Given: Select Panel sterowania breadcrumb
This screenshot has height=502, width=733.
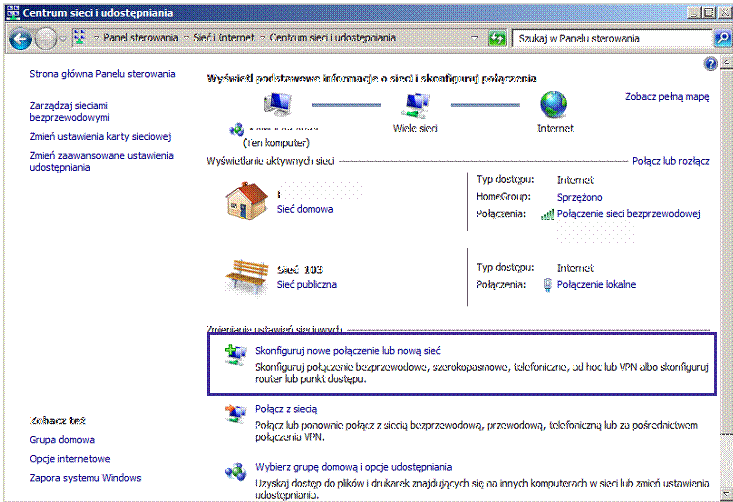Looking at the screenshot, I should point(140,38).
